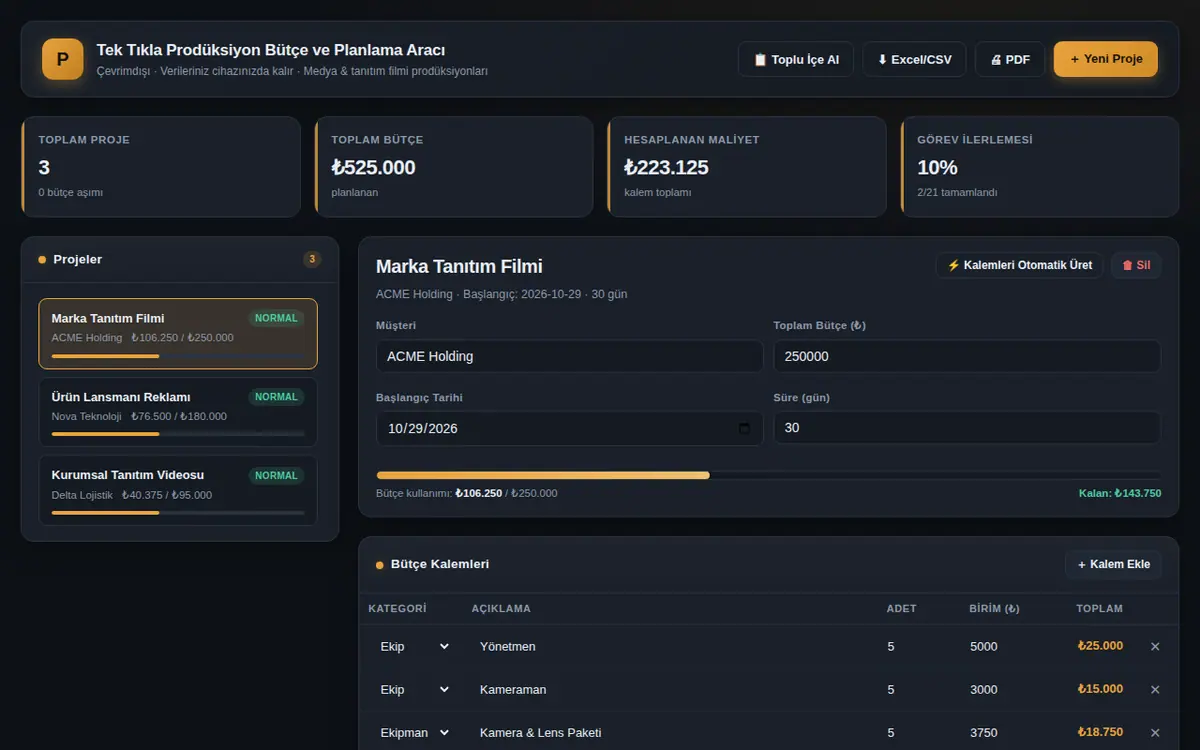The height and width of the screenshot is (750, 1200).
Task: Click the Görev İlerlemesi stat card
Action: click(1040, 166)
